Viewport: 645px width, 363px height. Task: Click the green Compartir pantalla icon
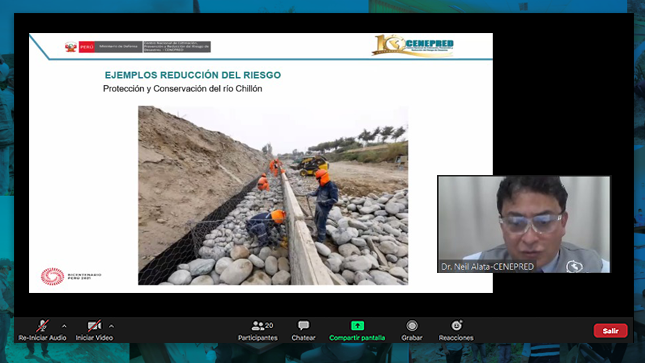[357, 326]
